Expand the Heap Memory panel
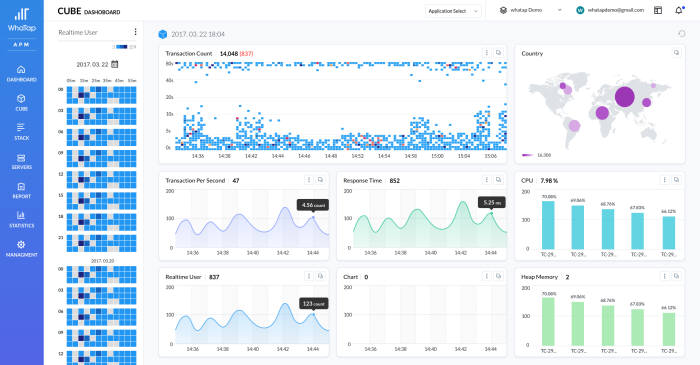 676,276
